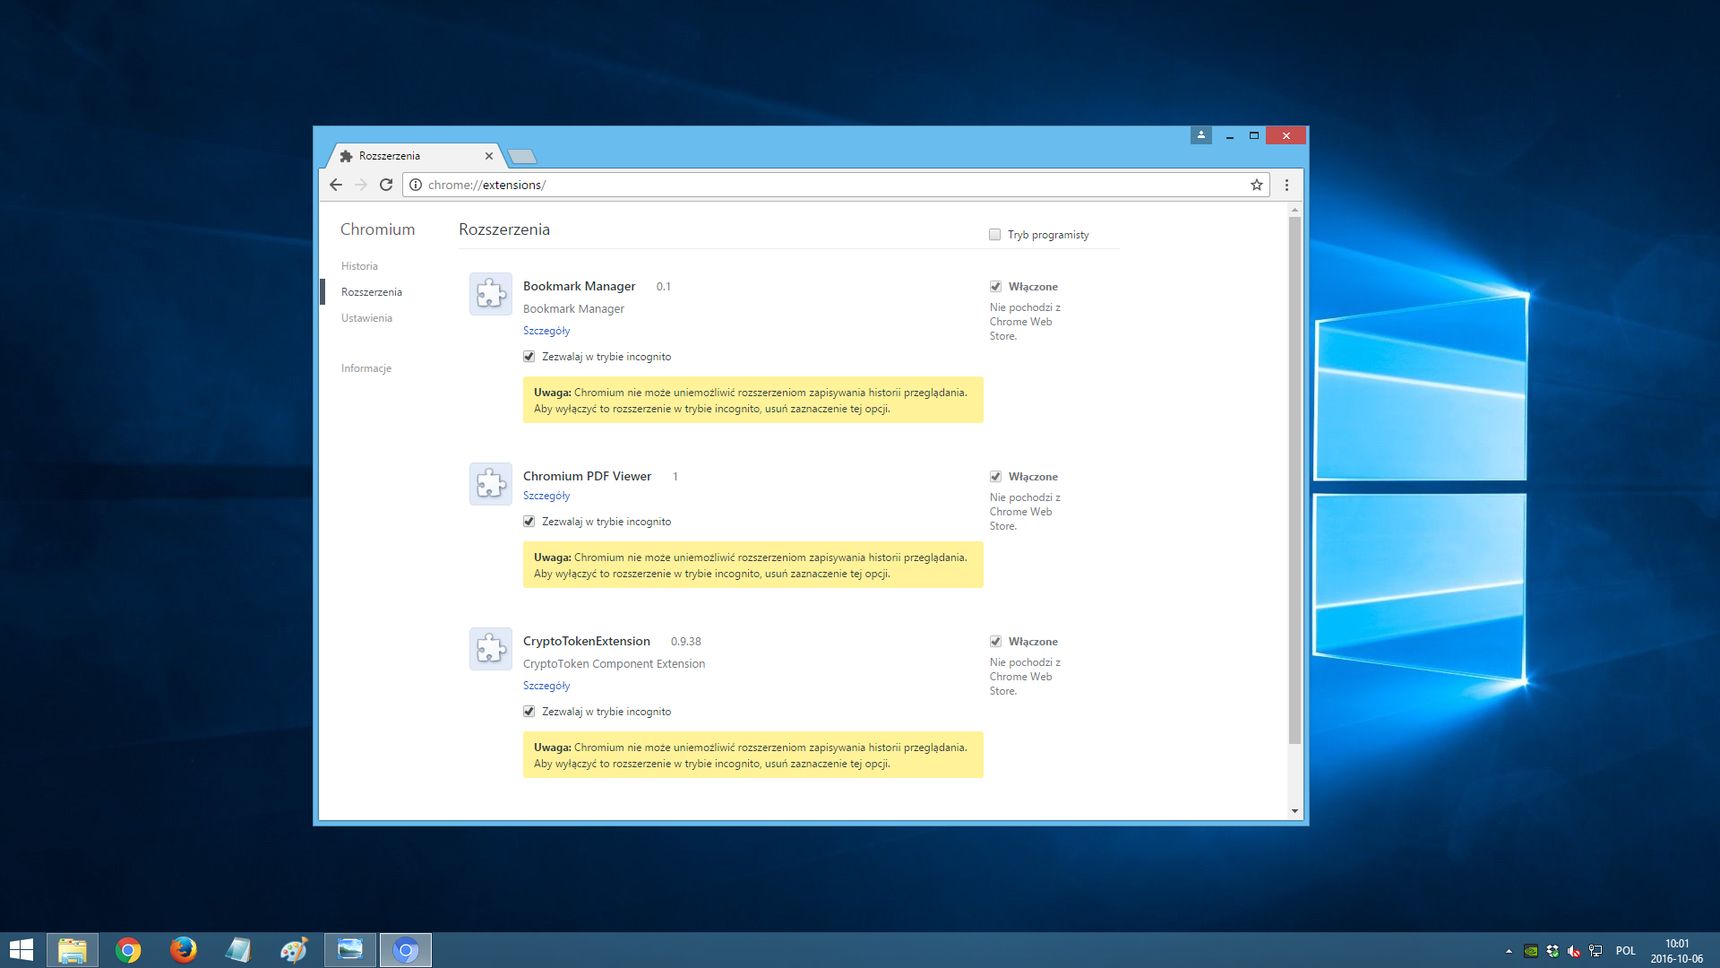
Task: Click CryptoToken Component Extension description
Action: click(x=614, y=664)
